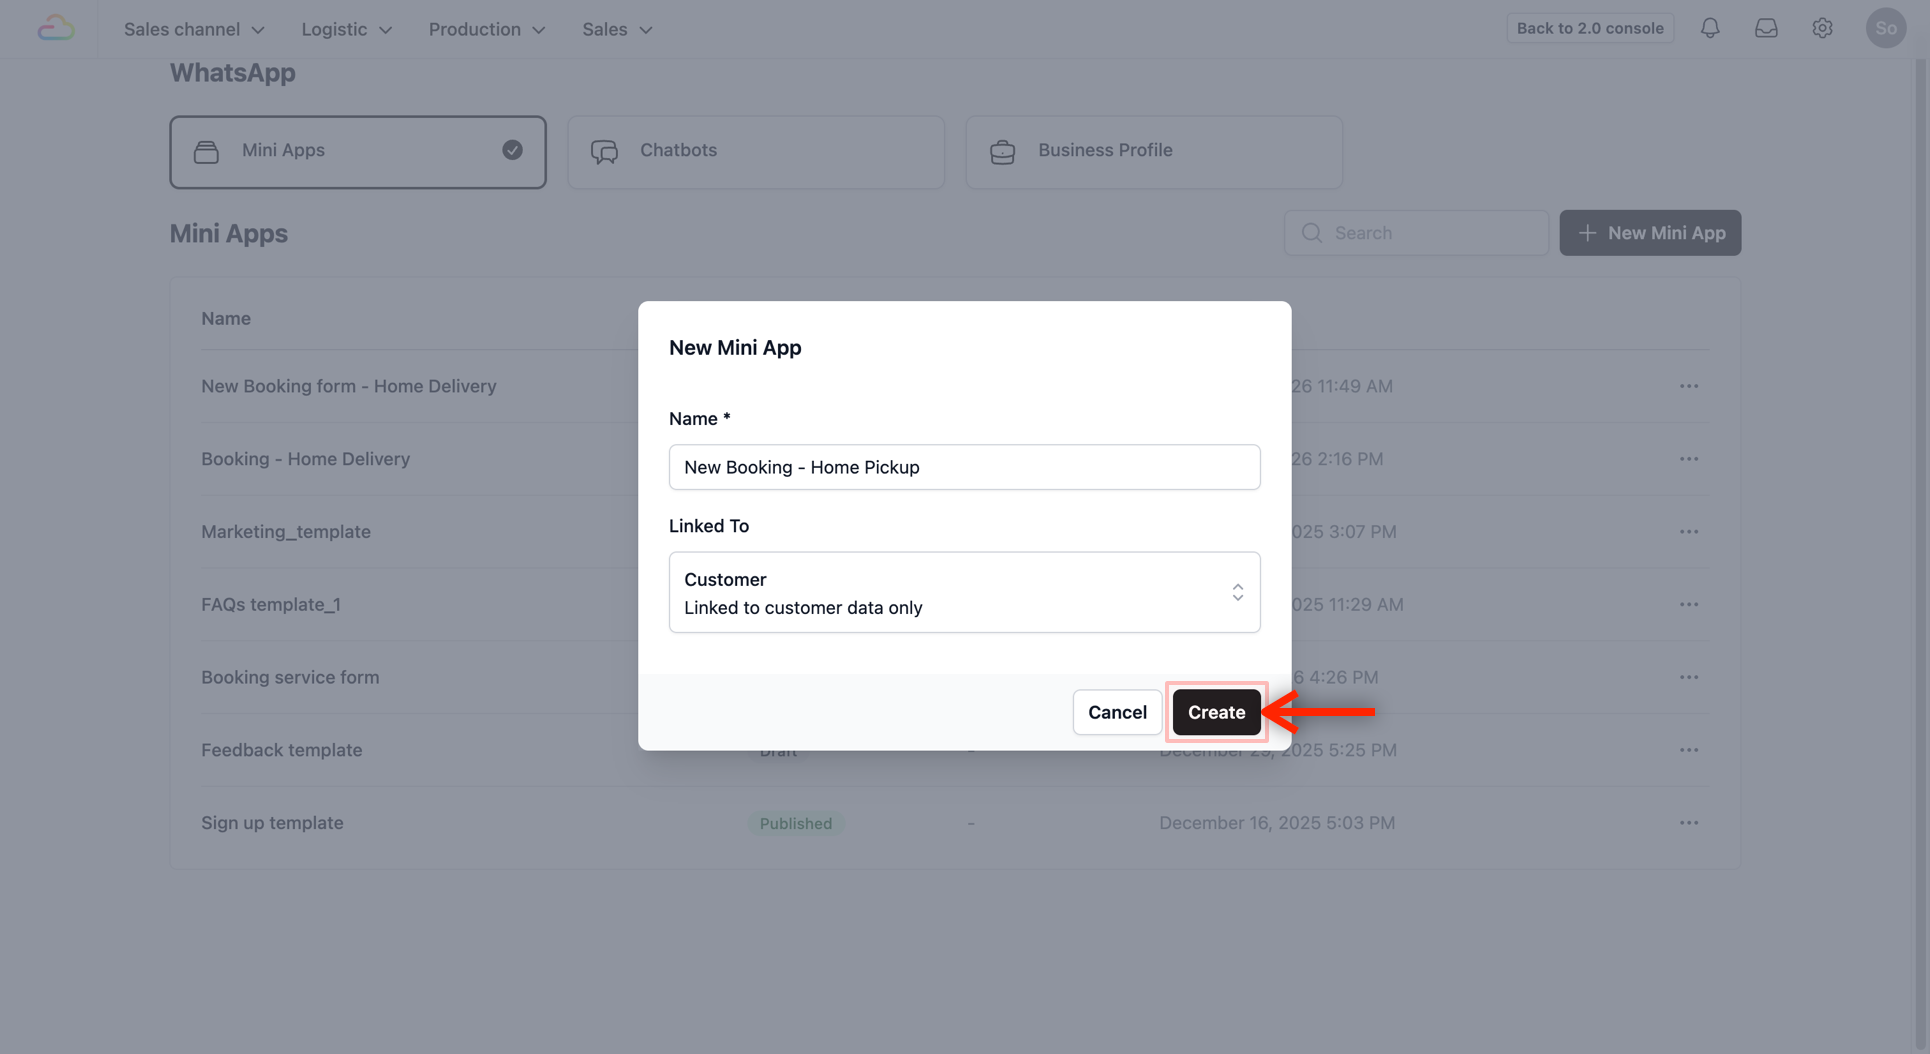Open more options for Booking service form row
Screen dimensions: 1930x1054
1689,677
